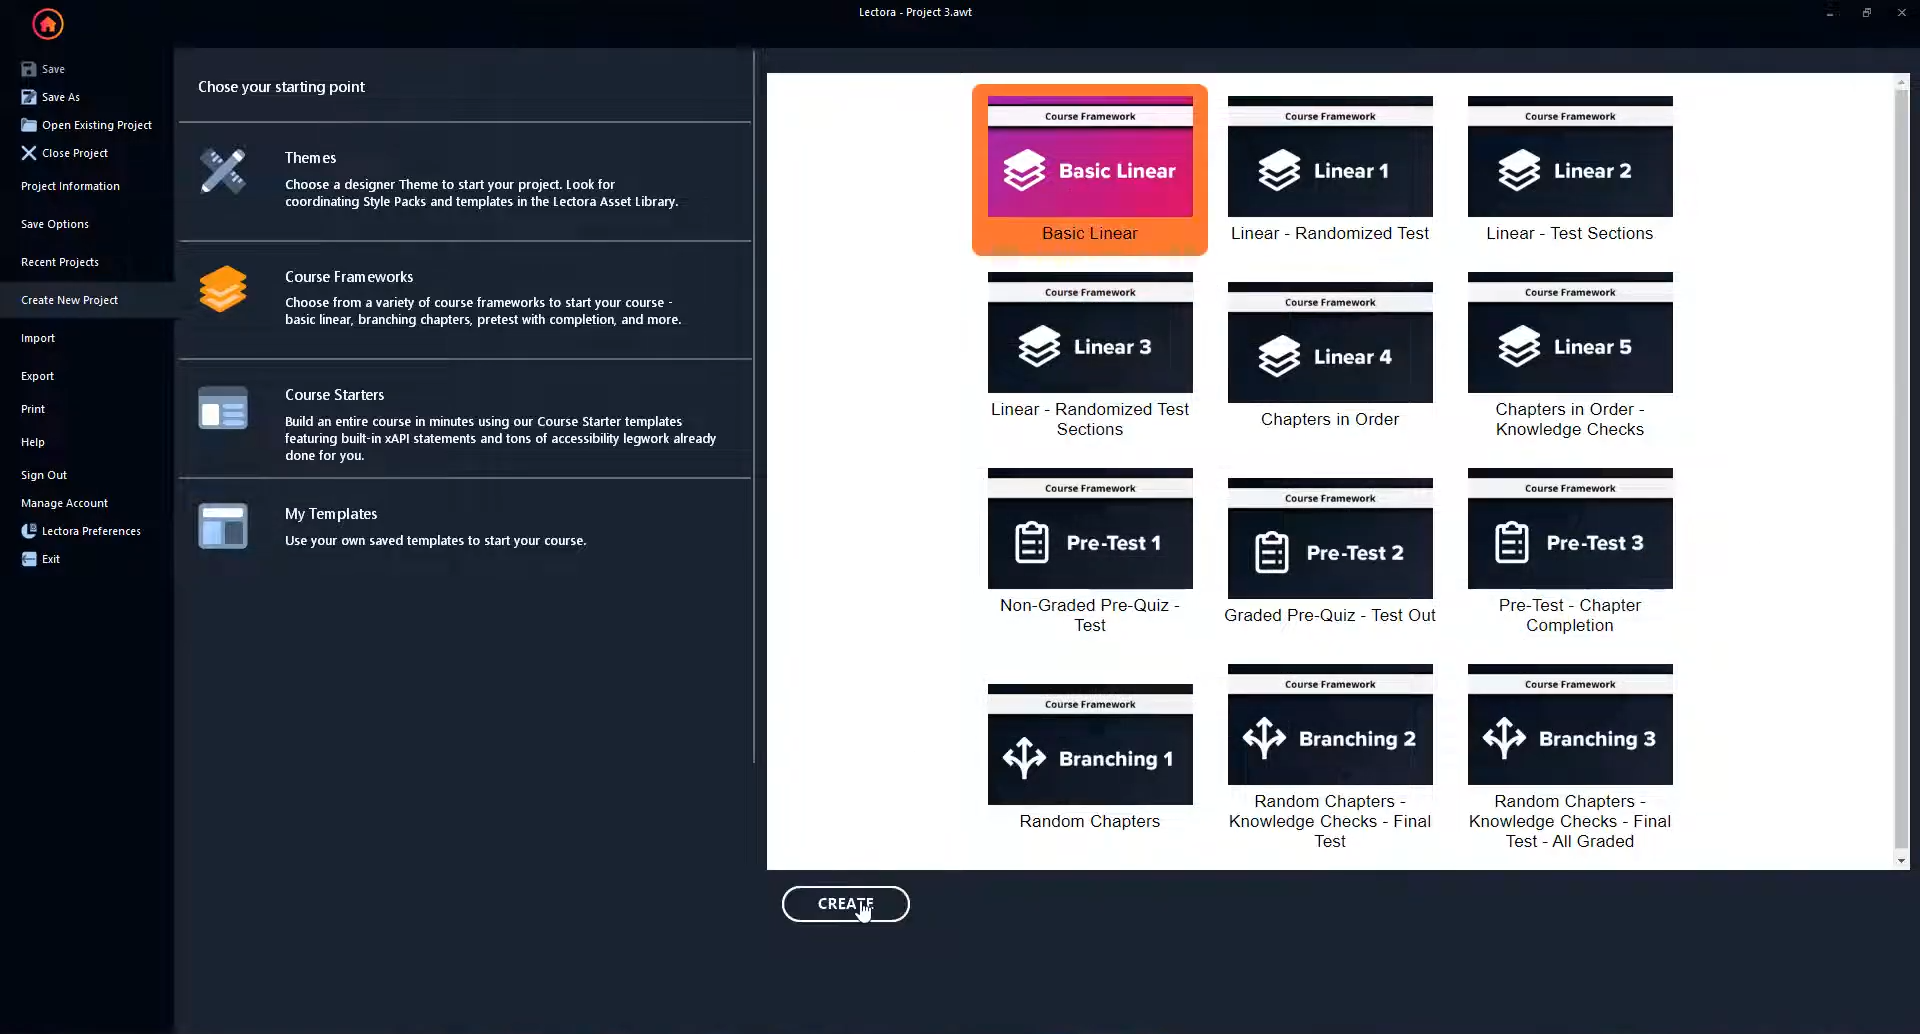Click the Save As icon
This screenshot has height=1034, width=1920.
click(29, 97)
